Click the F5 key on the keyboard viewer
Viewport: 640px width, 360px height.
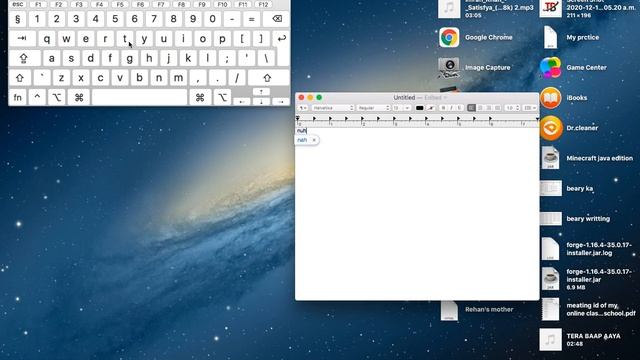(120, 4)
